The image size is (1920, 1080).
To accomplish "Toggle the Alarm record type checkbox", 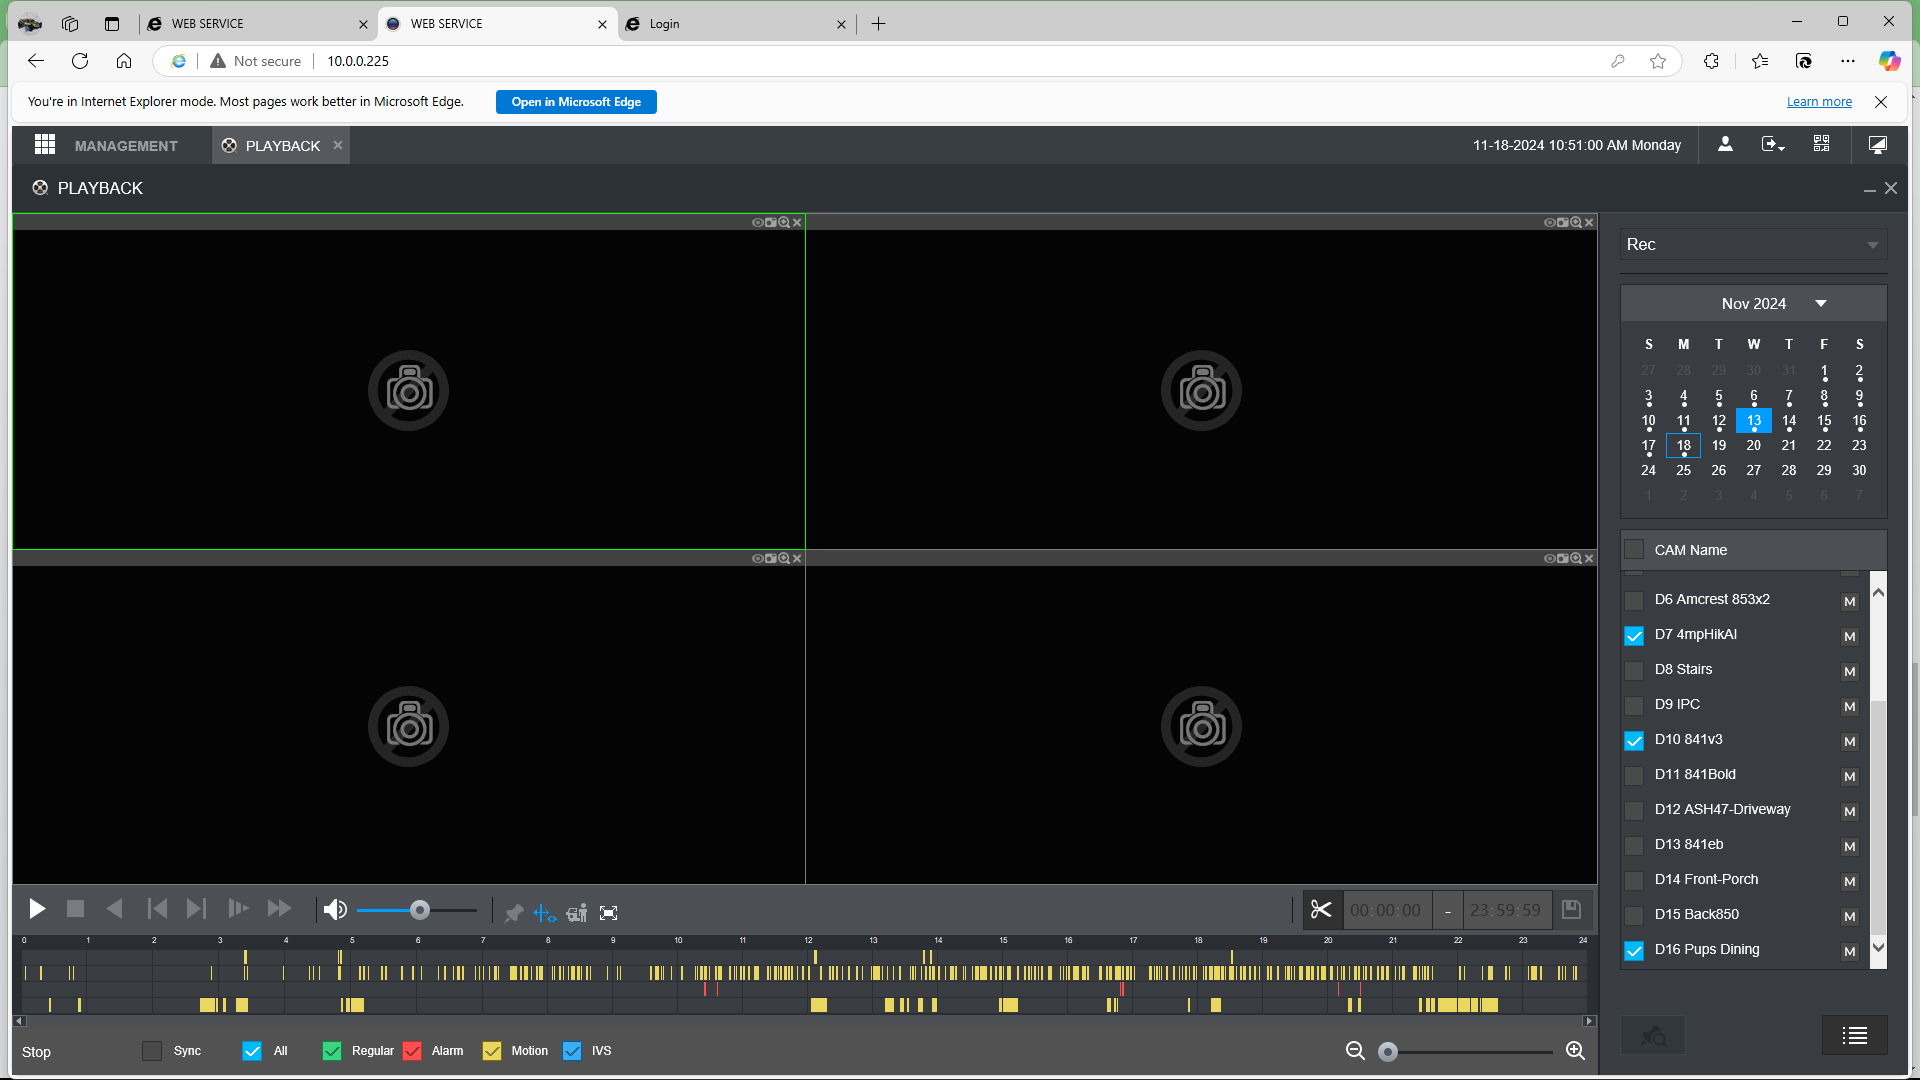I will tap(412, 1051).
